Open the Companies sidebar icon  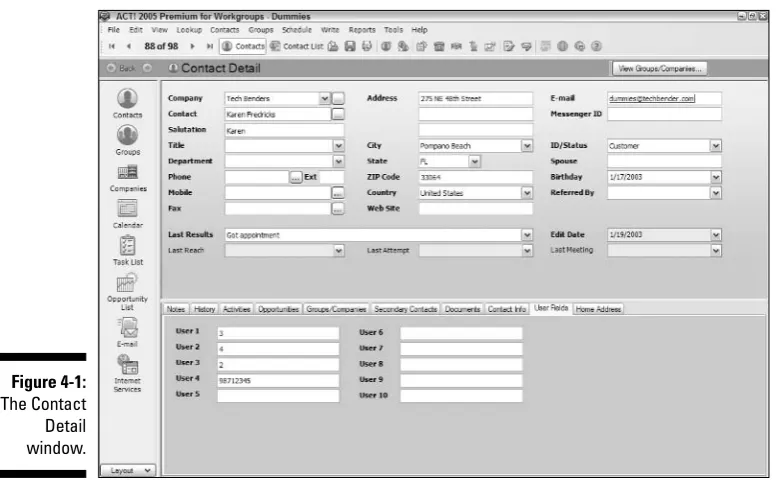128,178
